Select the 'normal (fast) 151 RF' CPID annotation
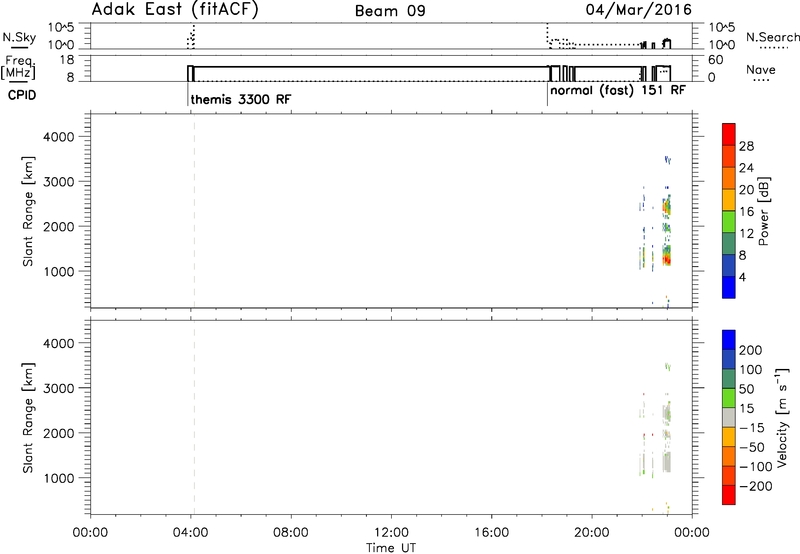This screenshot has width=800, height=554. (x=618, y=90)
